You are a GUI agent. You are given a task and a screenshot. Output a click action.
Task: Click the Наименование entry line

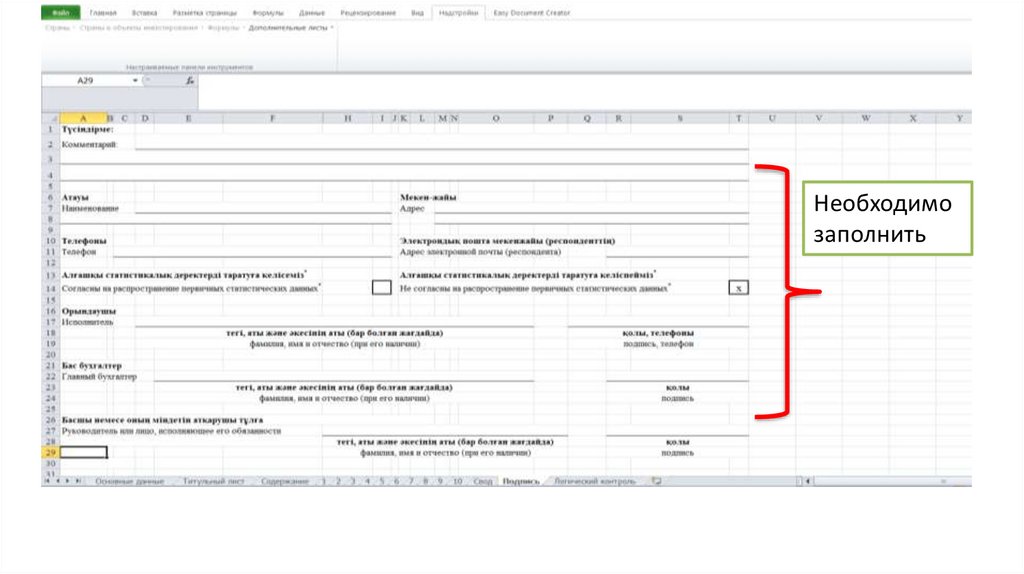click(x=263, y=209)
